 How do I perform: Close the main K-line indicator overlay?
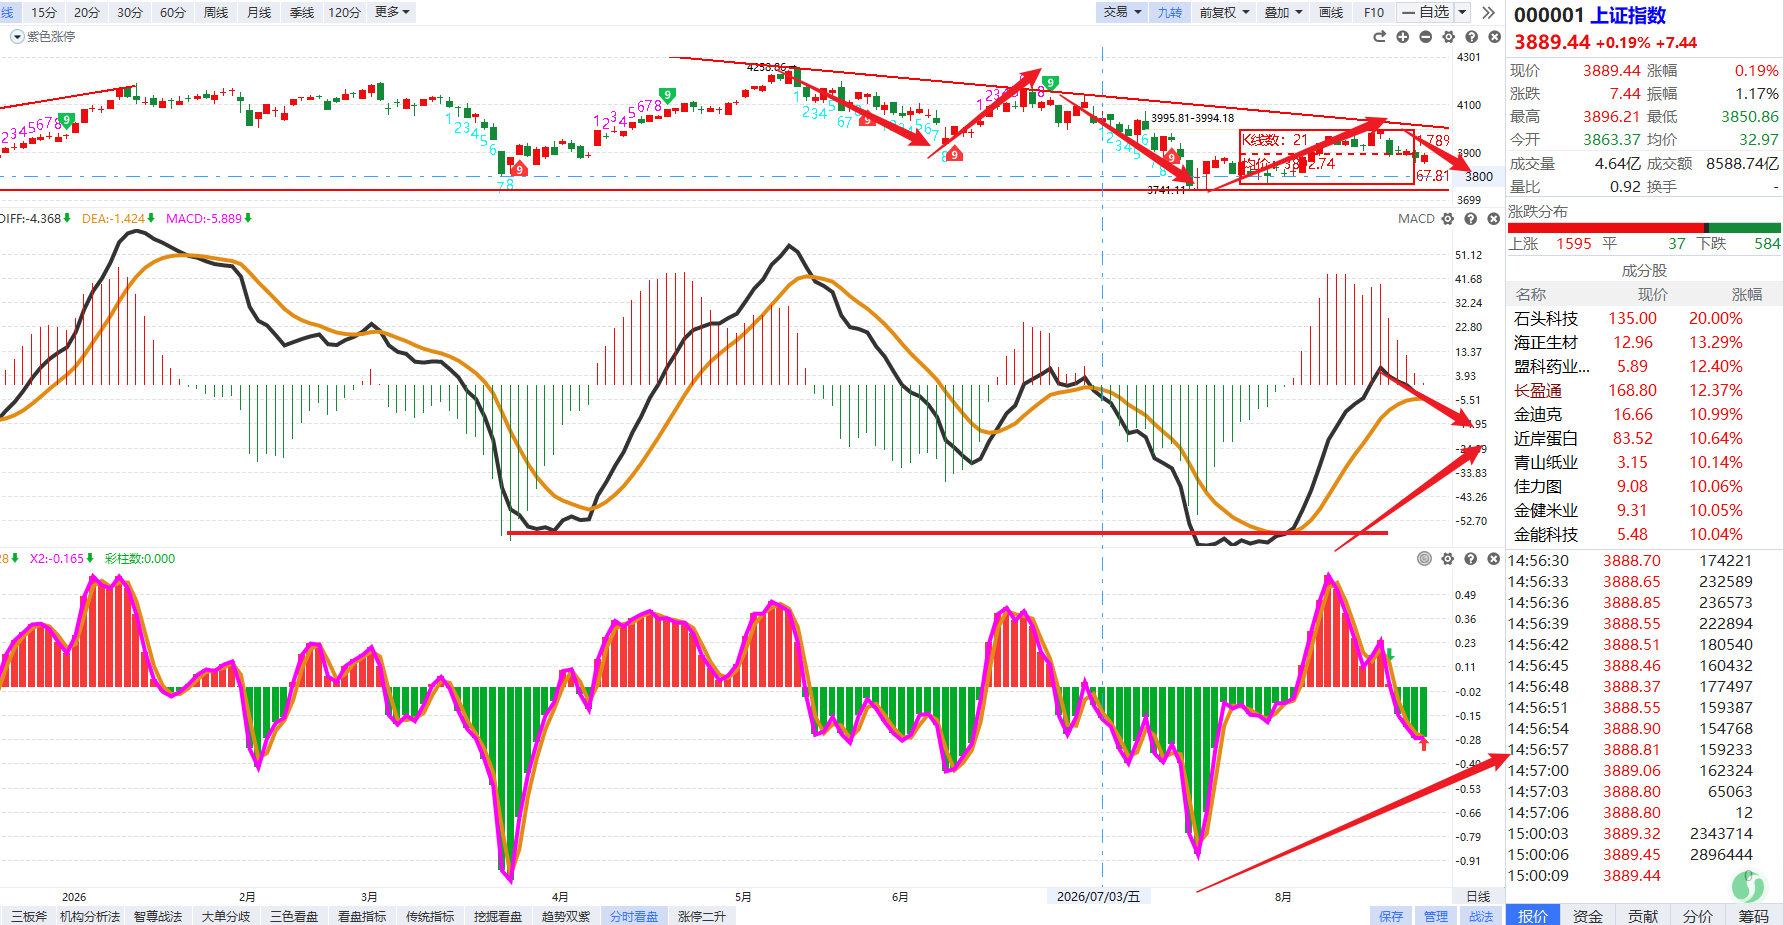point(1495,37)
